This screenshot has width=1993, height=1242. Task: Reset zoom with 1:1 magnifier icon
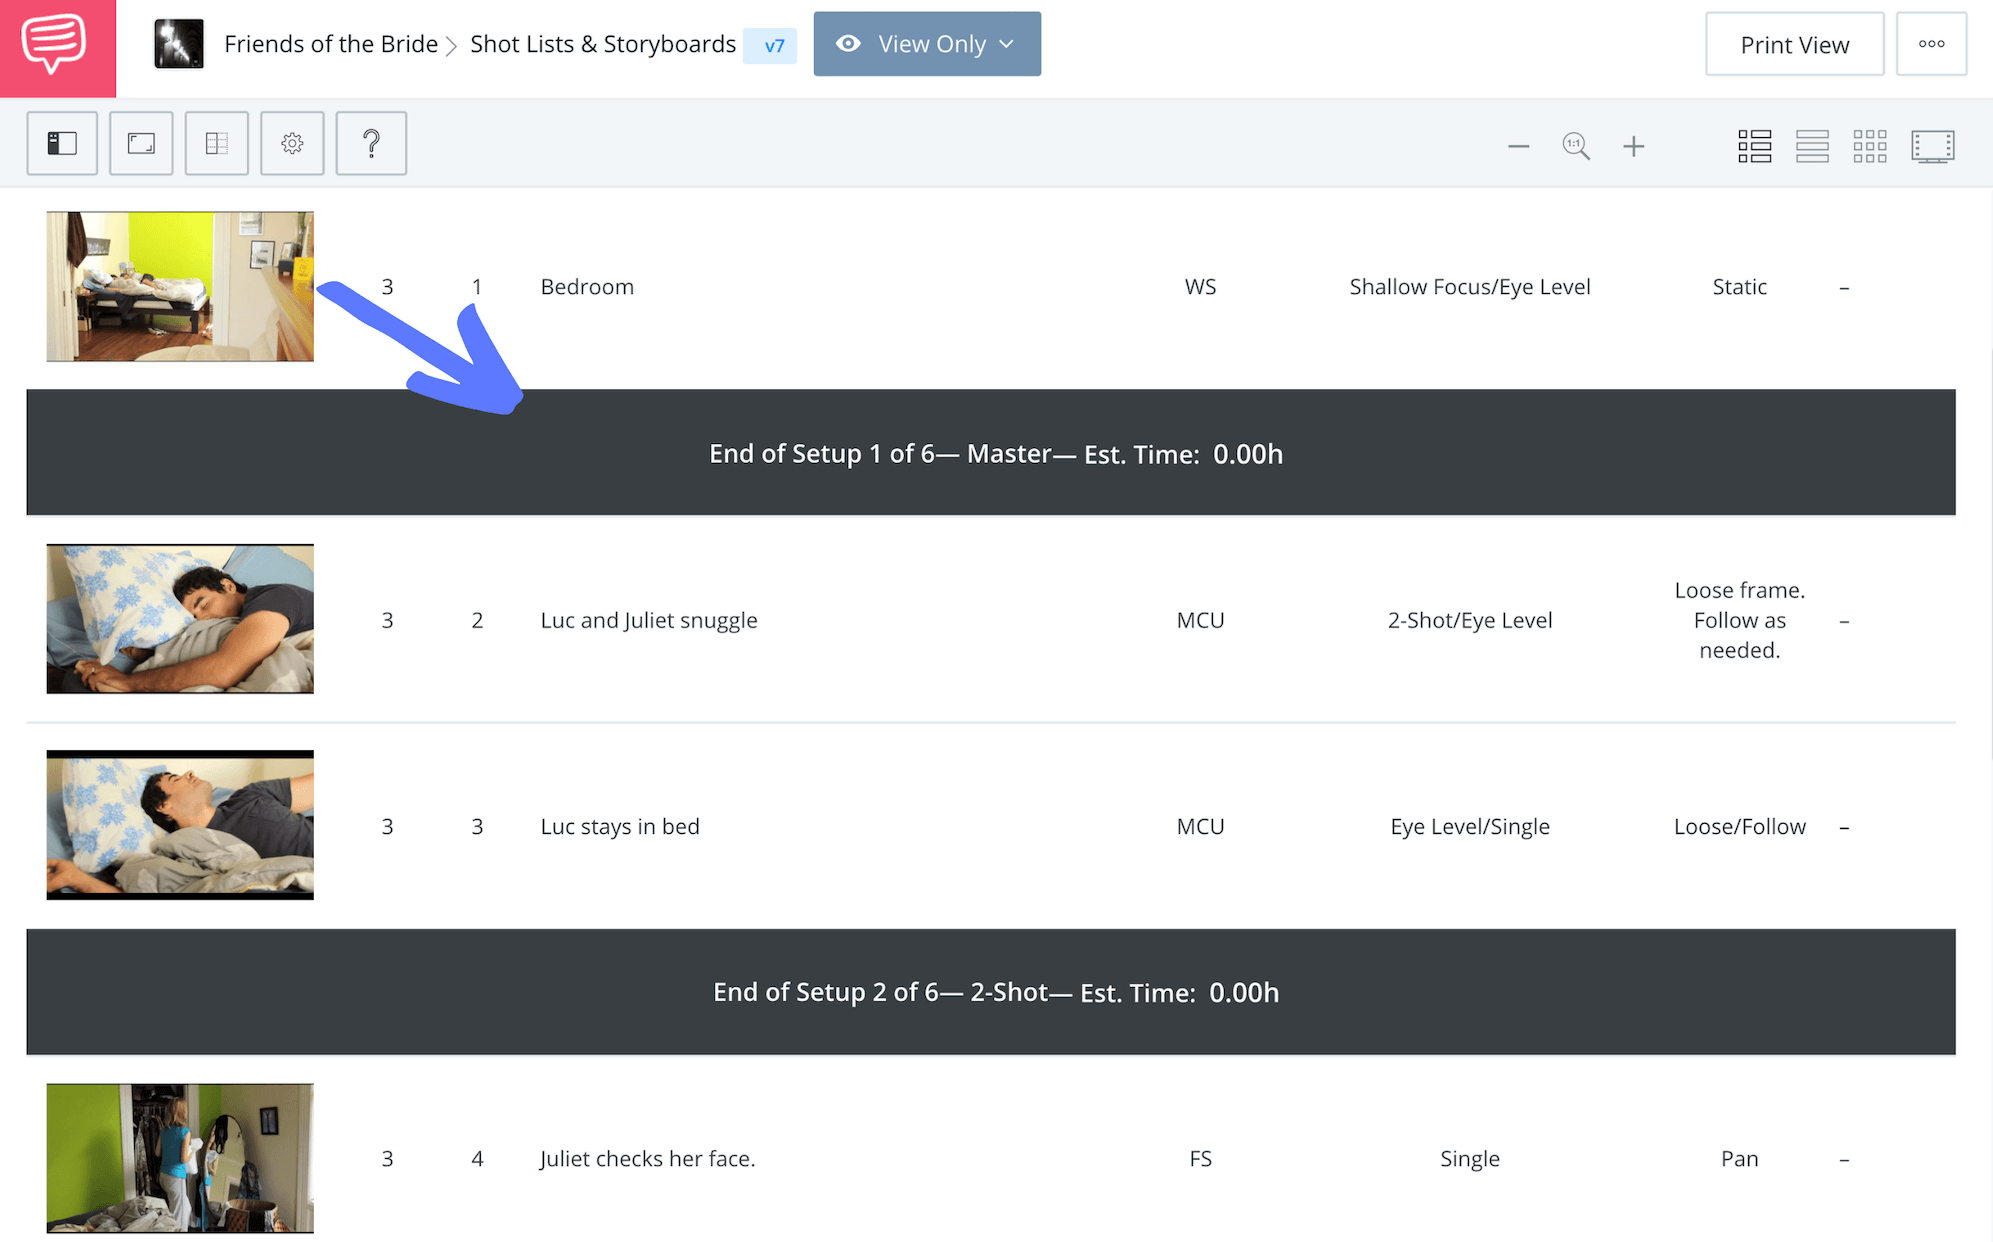(x=1576, y=147)
